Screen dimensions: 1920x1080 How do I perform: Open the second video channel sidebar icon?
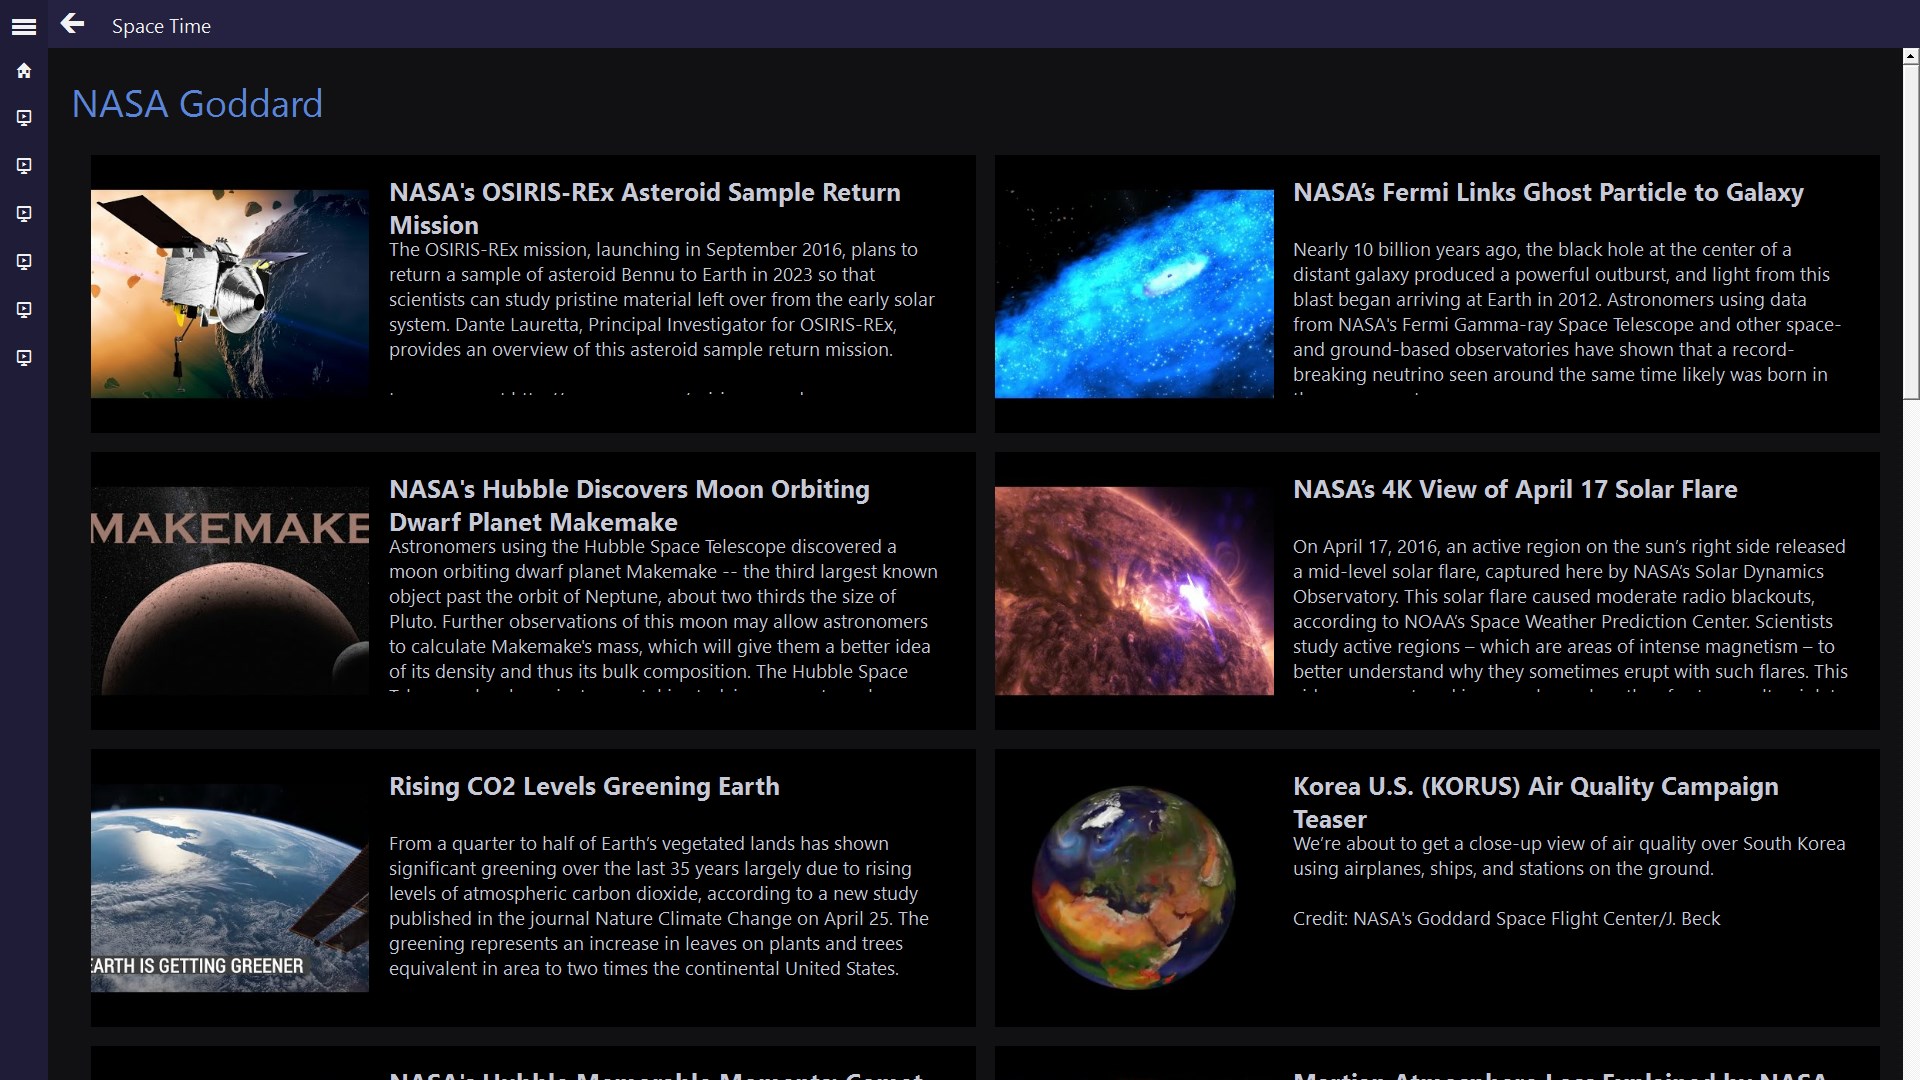(24, 166)
